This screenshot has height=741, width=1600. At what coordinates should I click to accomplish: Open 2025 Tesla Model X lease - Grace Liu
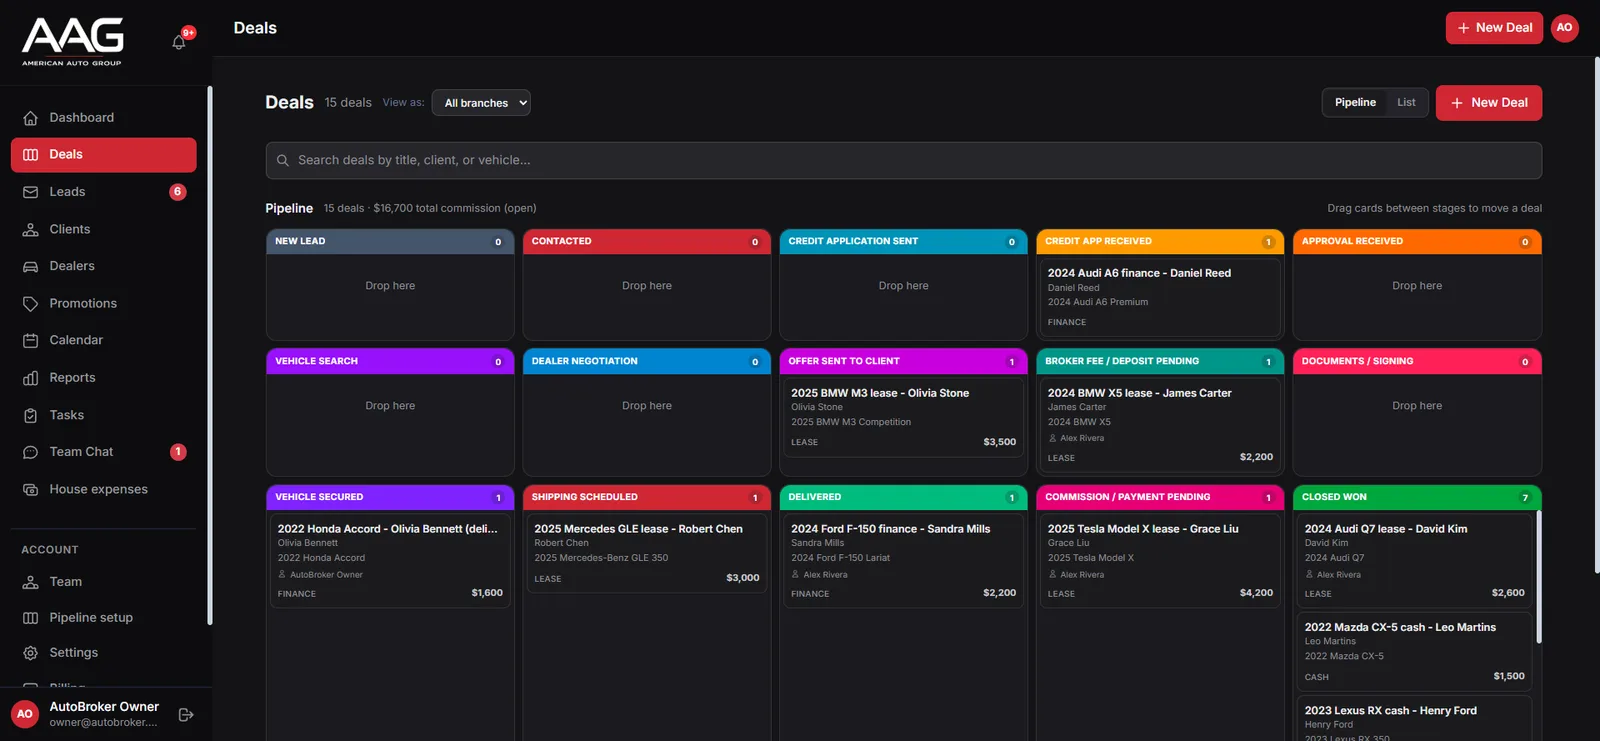point(1160,561)
